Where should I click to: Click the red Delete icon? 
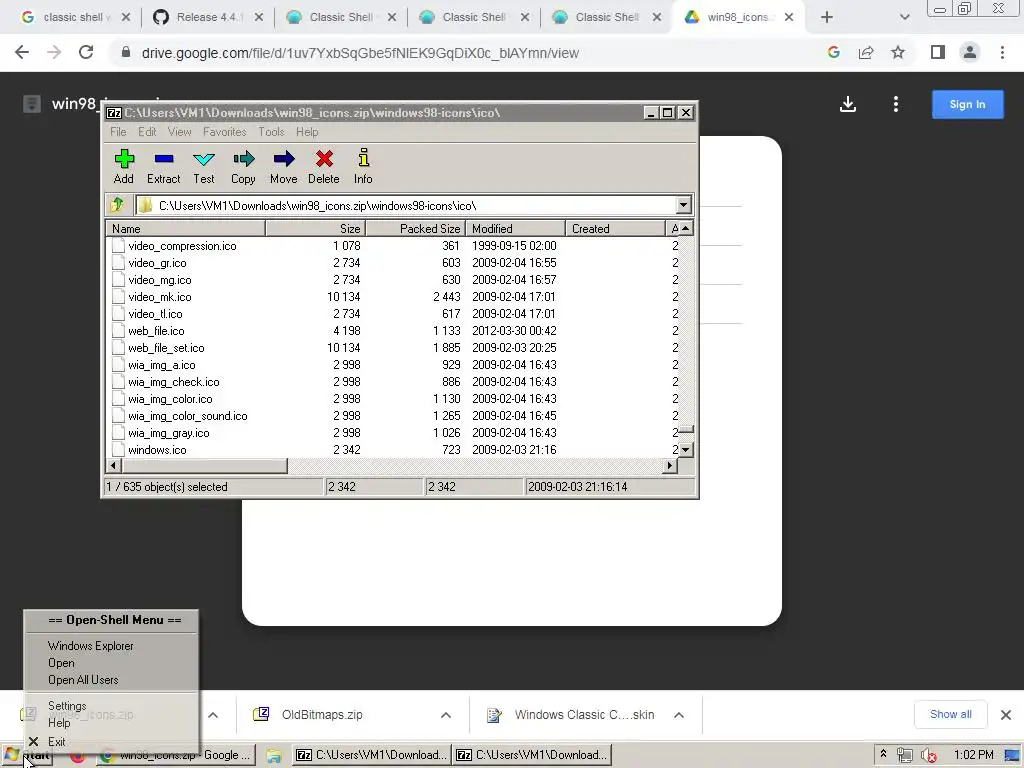pos(324,167)
